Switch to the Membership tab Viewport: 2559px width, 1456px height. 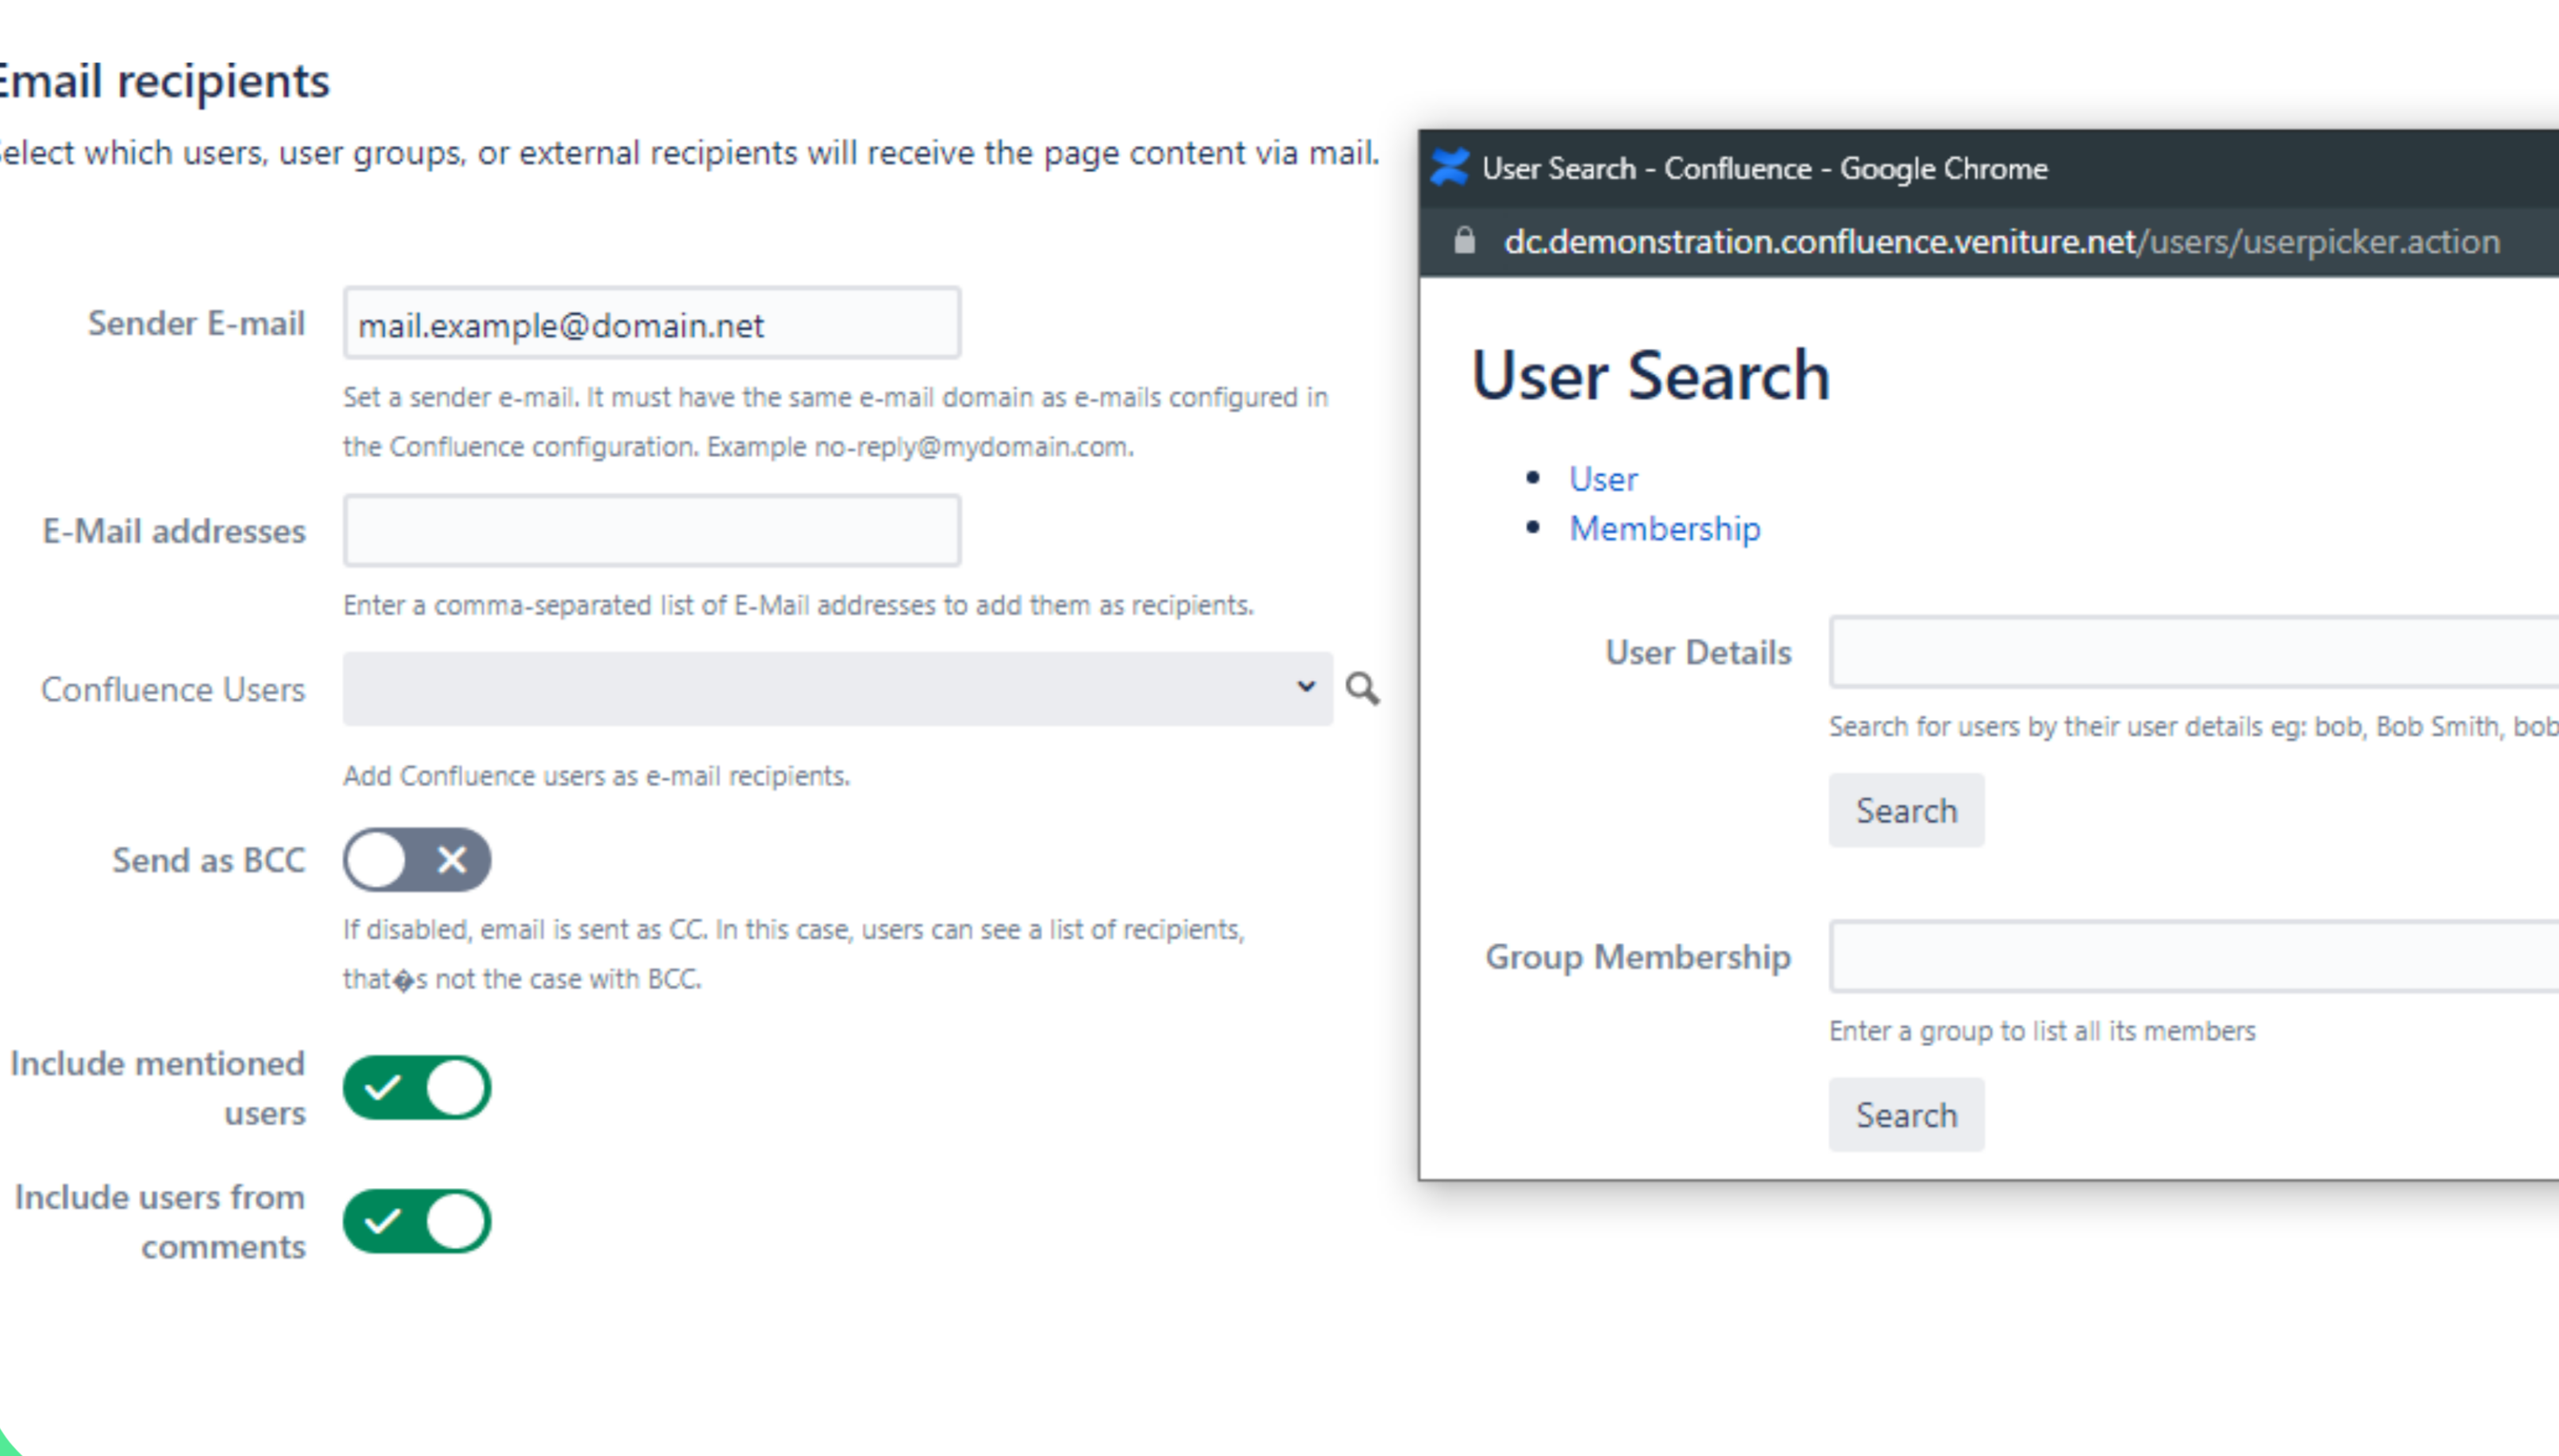1664,529
